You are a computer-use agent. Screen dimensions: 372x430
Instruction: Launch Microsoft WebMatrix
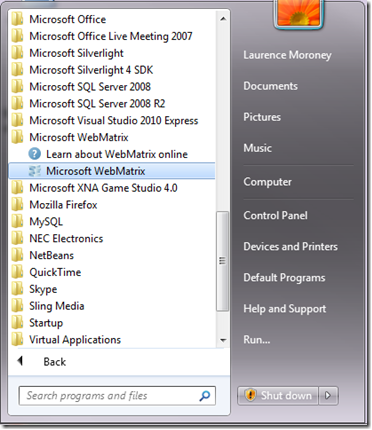tap(112, 171)
